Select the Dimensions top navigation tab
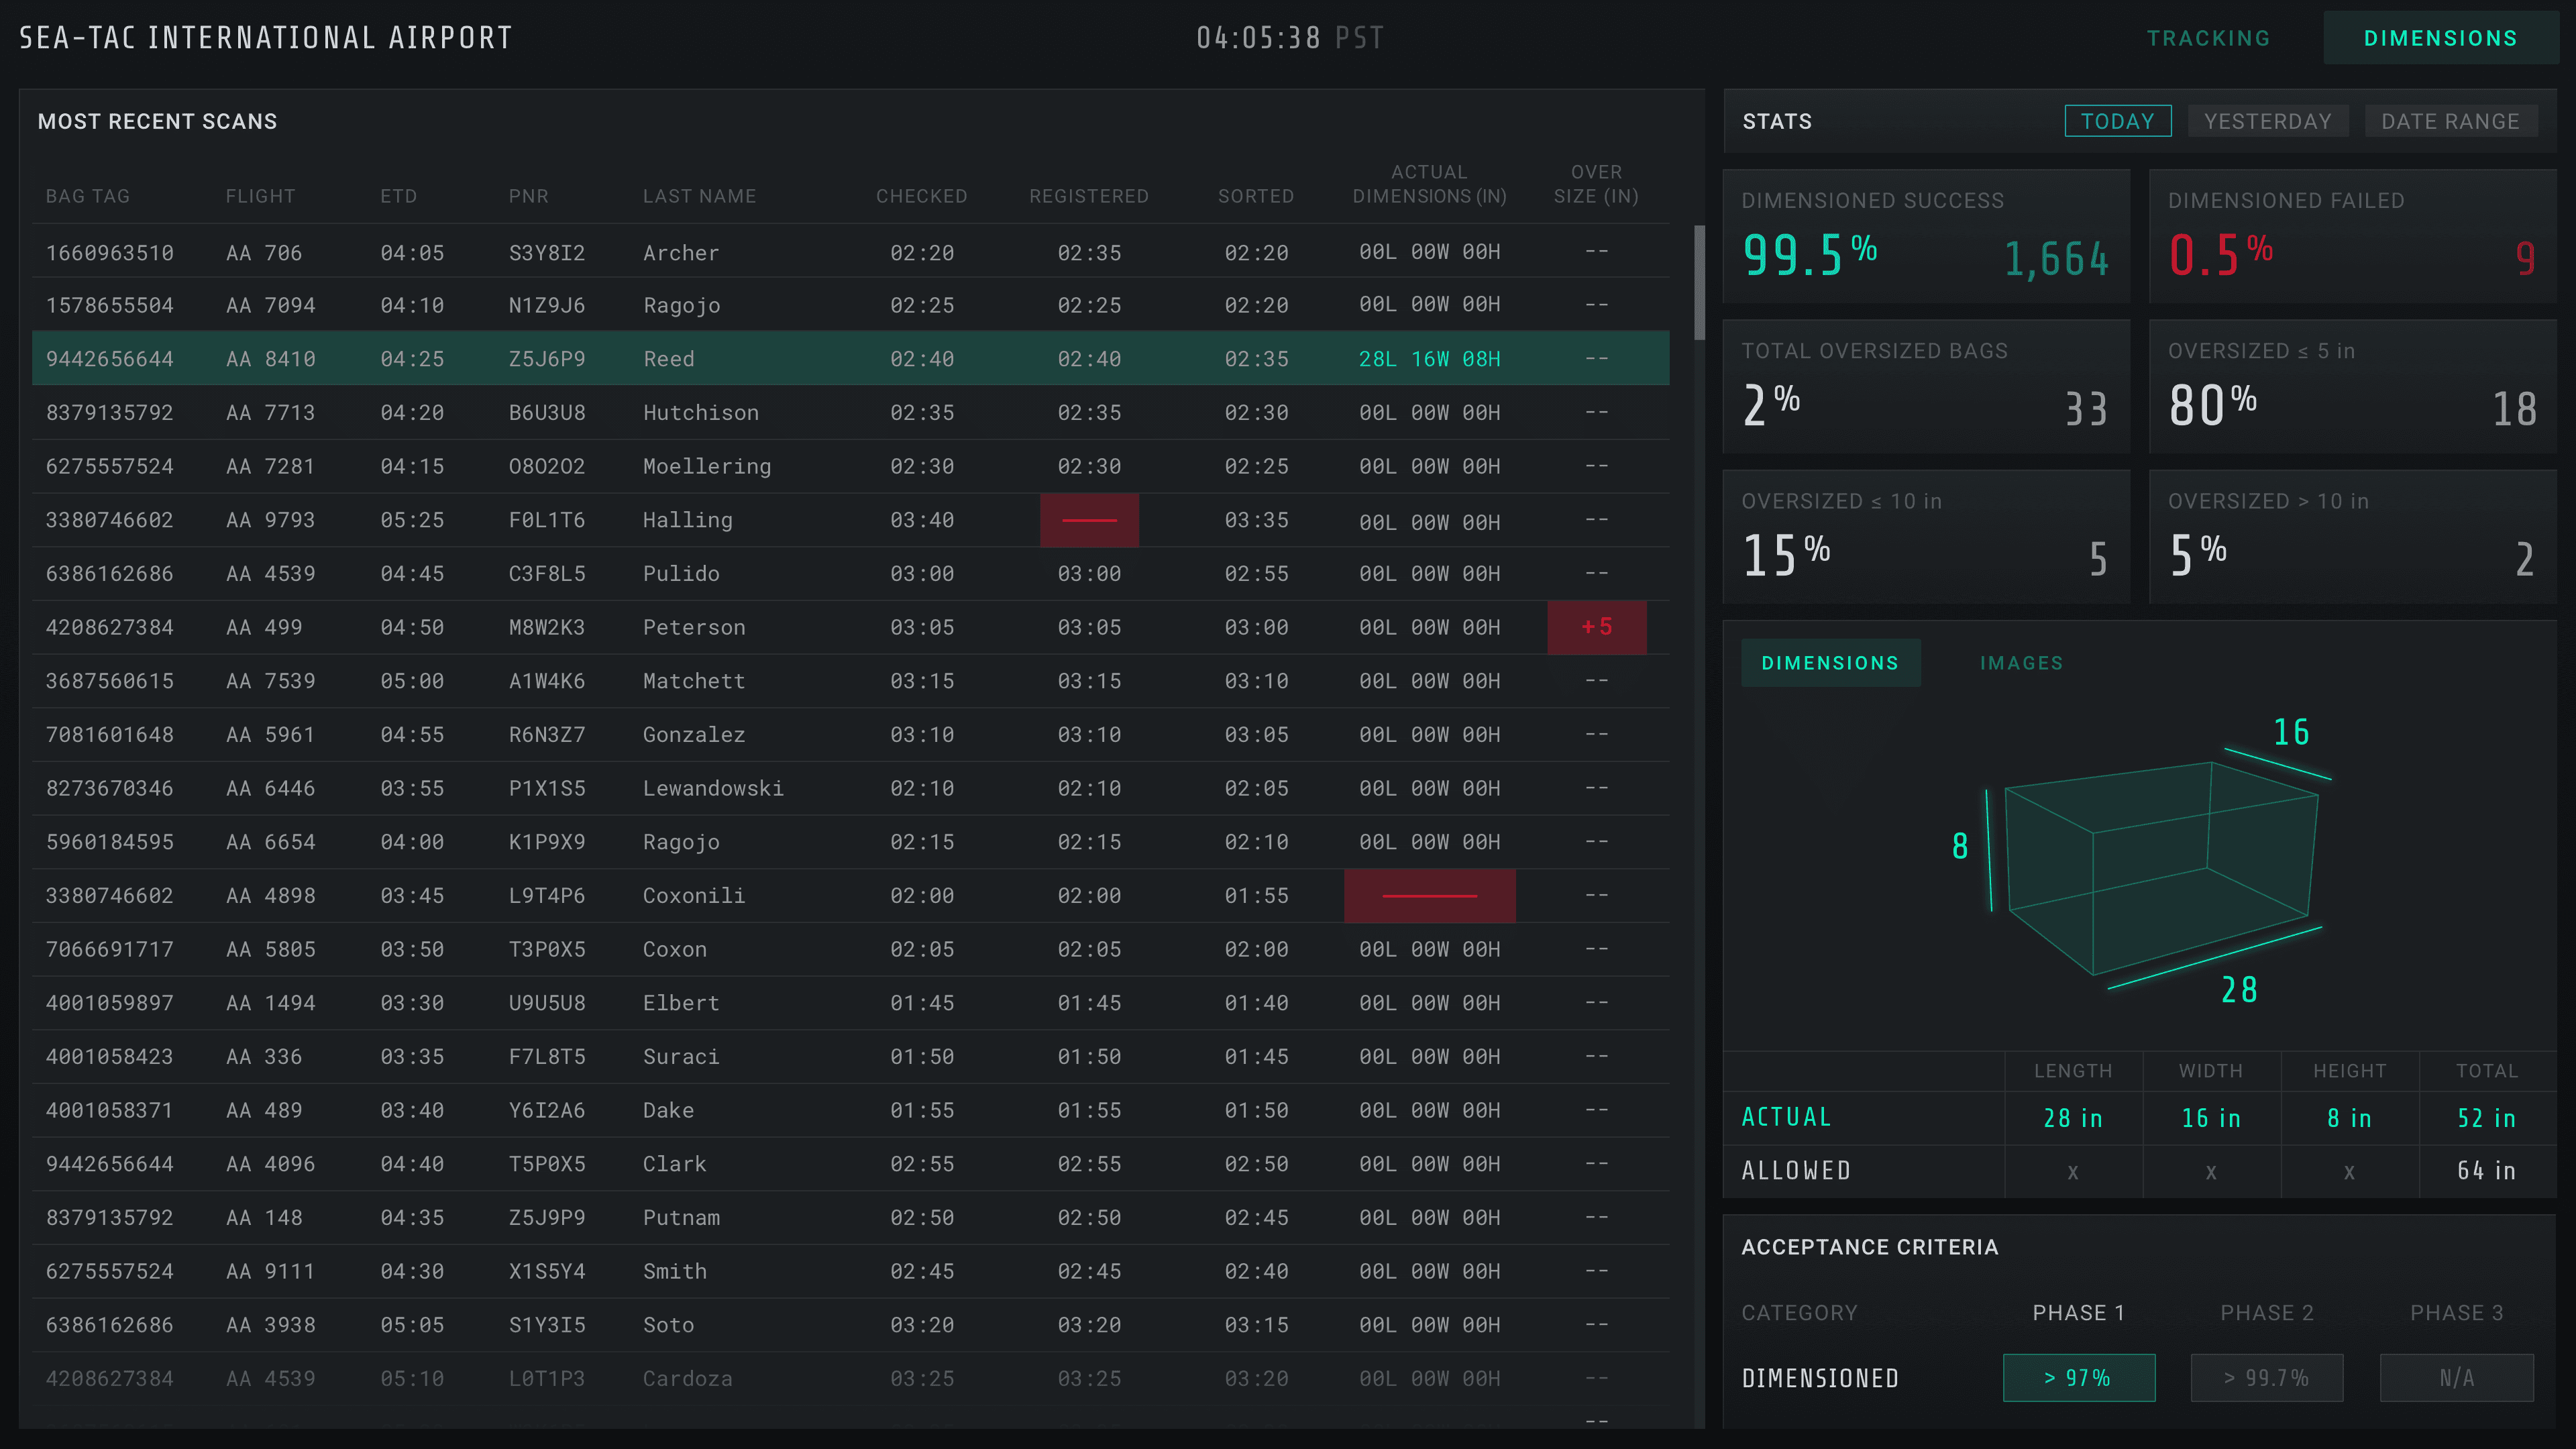 (x=2440, y=38)
